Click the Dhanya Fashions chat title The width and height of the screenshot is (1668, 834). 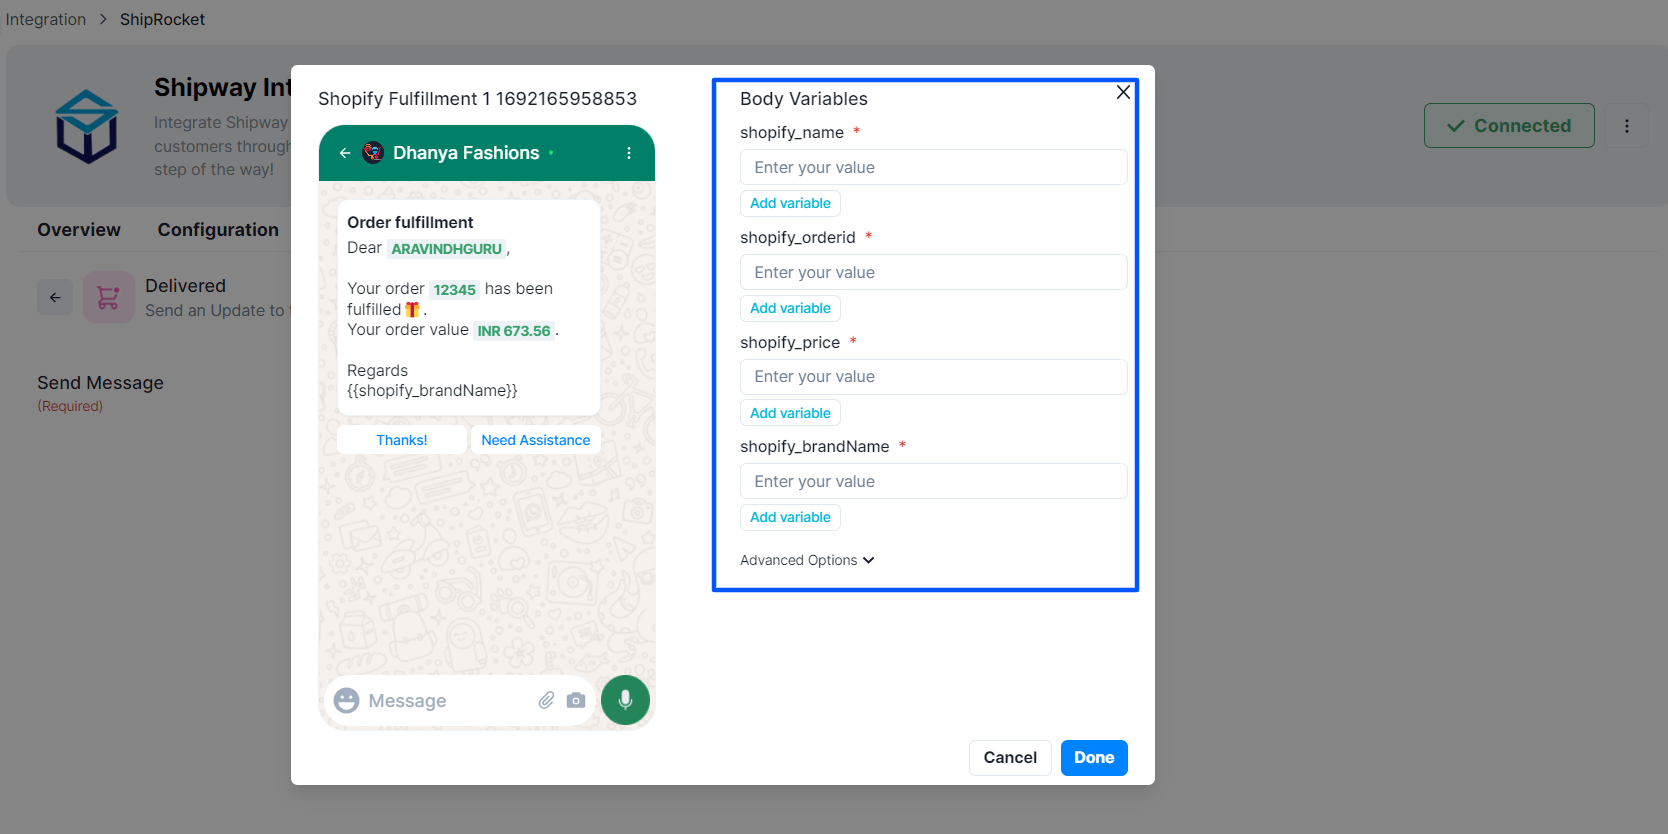coord(466,153)
